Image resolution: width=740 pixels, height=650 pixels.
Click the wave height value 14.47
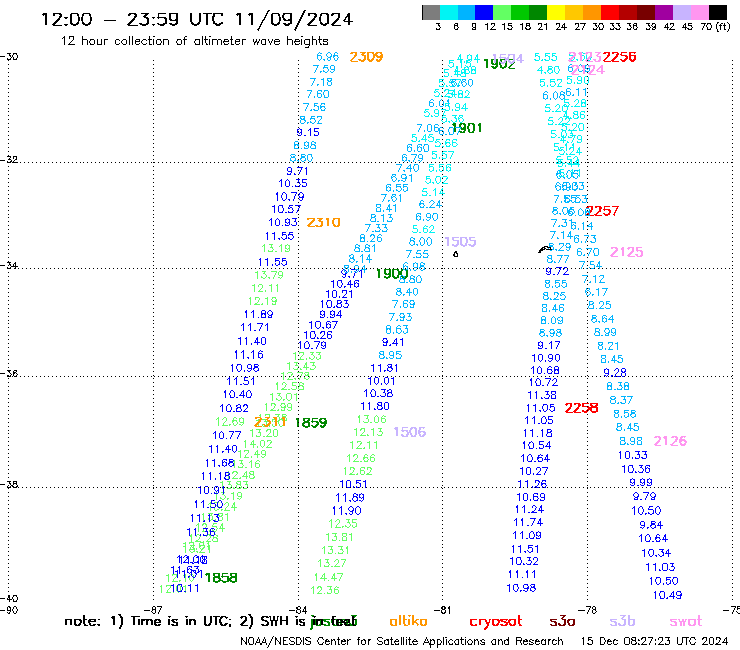point(328,577)
